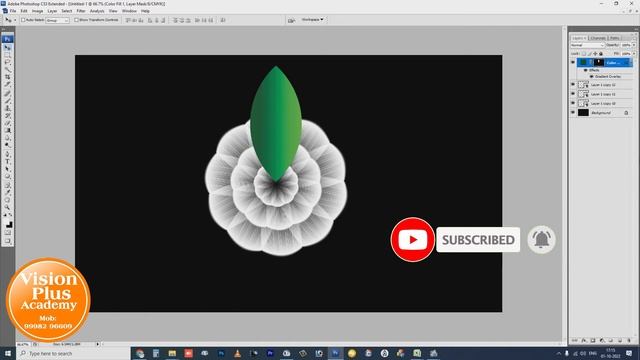Select the Move tool in toolbox
Screen dimensions: 640x360
(8, 47)
